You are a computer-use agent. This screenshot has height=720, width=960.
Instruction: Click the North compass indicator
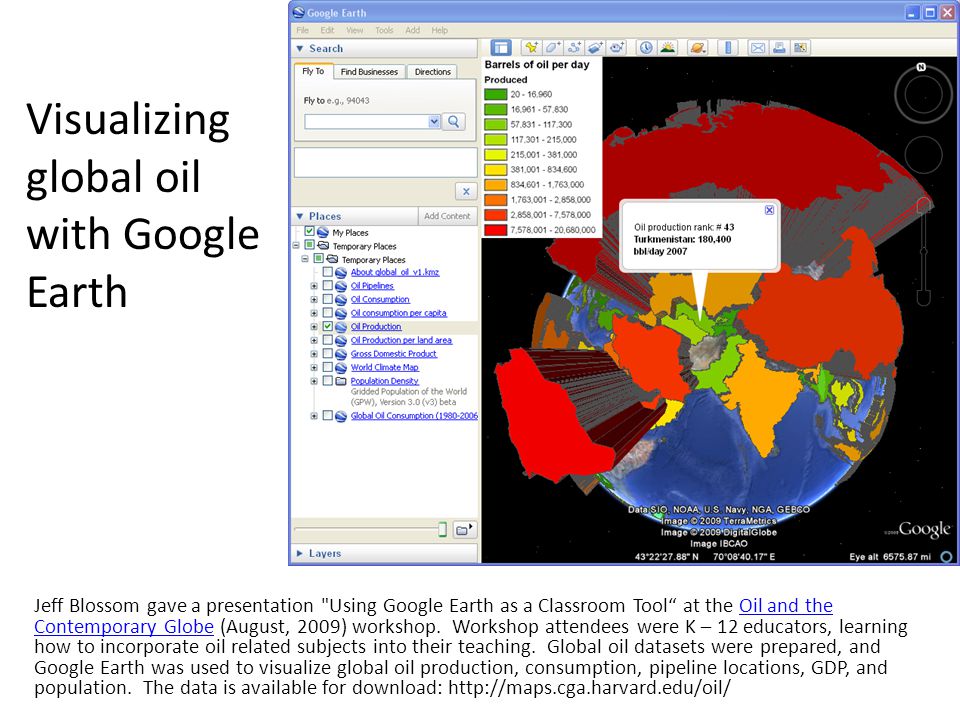tap(921, 67)
